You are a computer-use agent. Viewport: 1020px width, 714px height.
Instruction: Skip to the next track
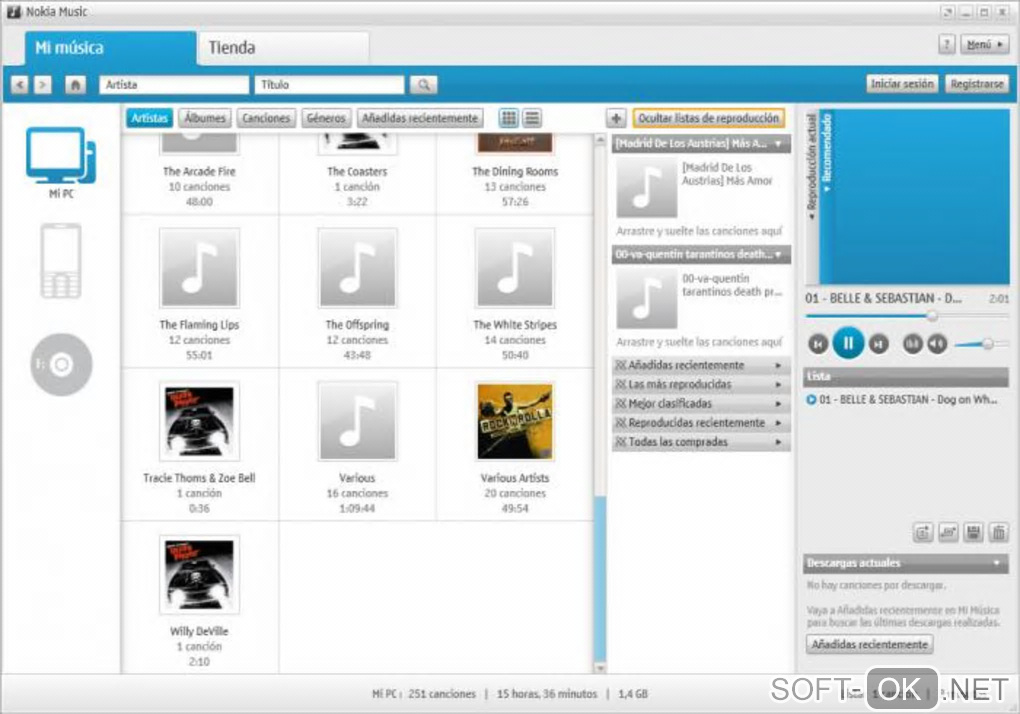pyautogui.click(x=878, y=344)
